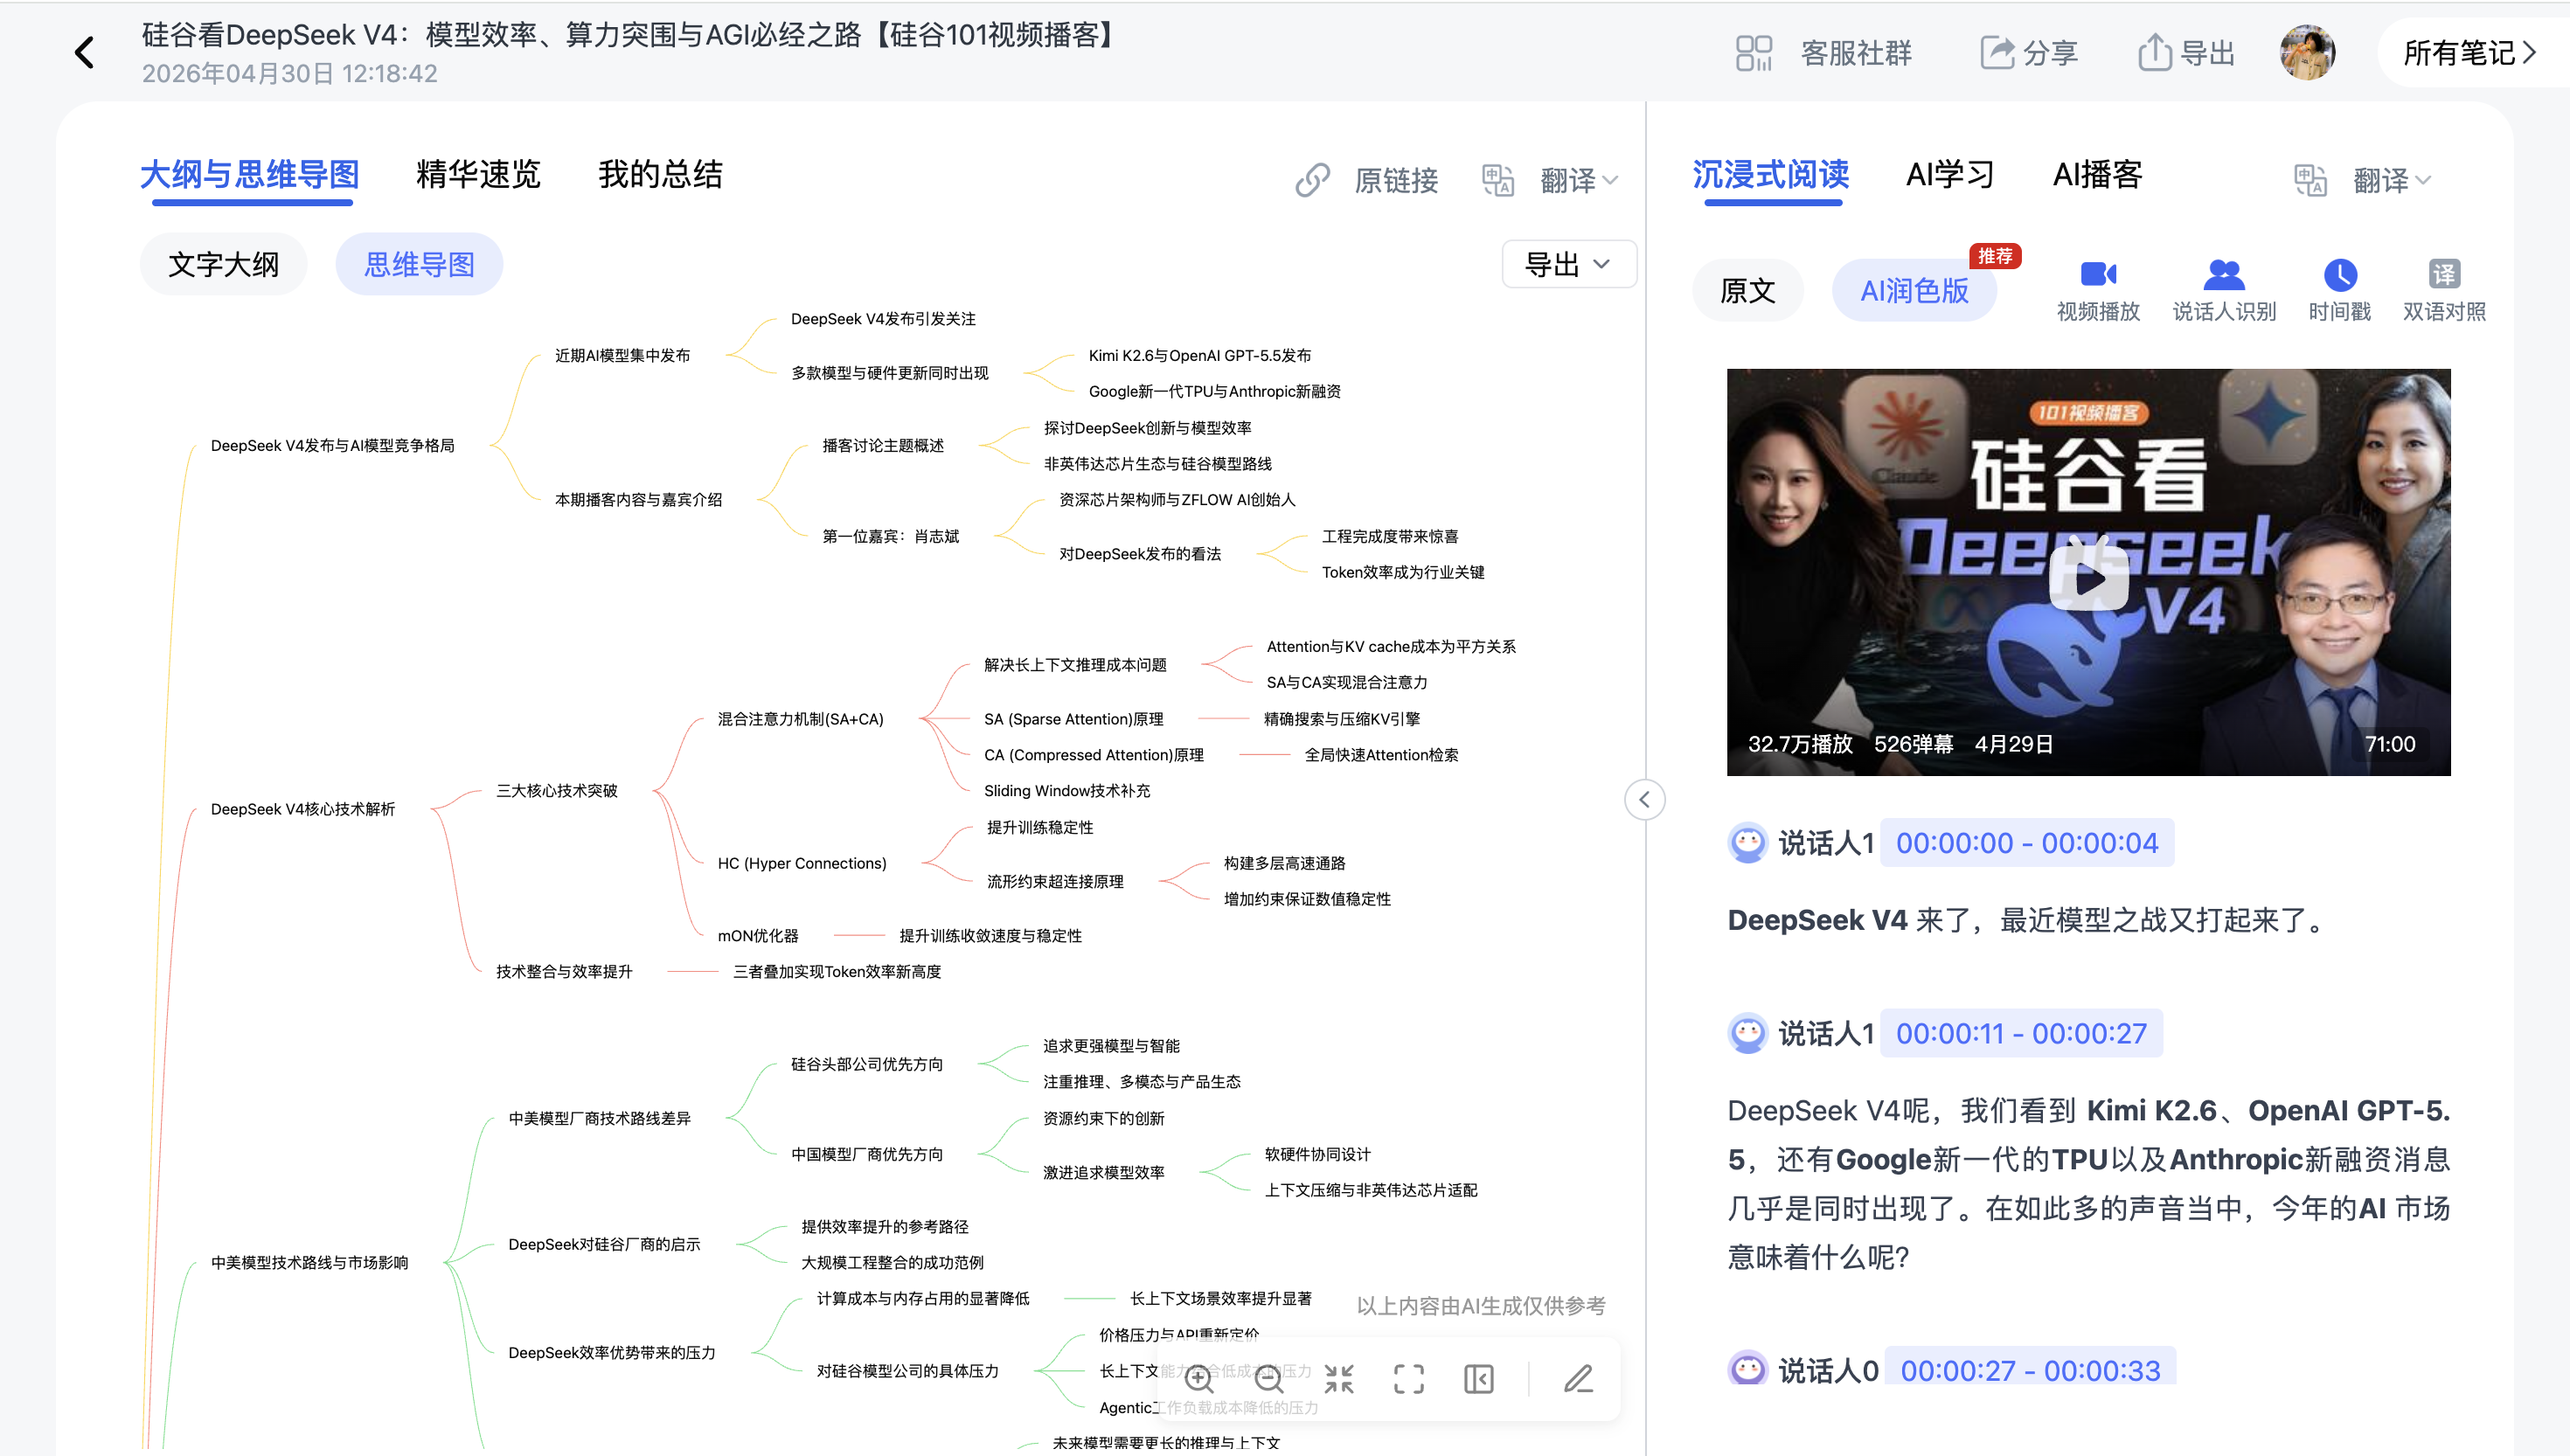2570x1456 pixels.
Task: Expand left panel 翻译 dropdown arrow
Action: tap(1610, 180)
